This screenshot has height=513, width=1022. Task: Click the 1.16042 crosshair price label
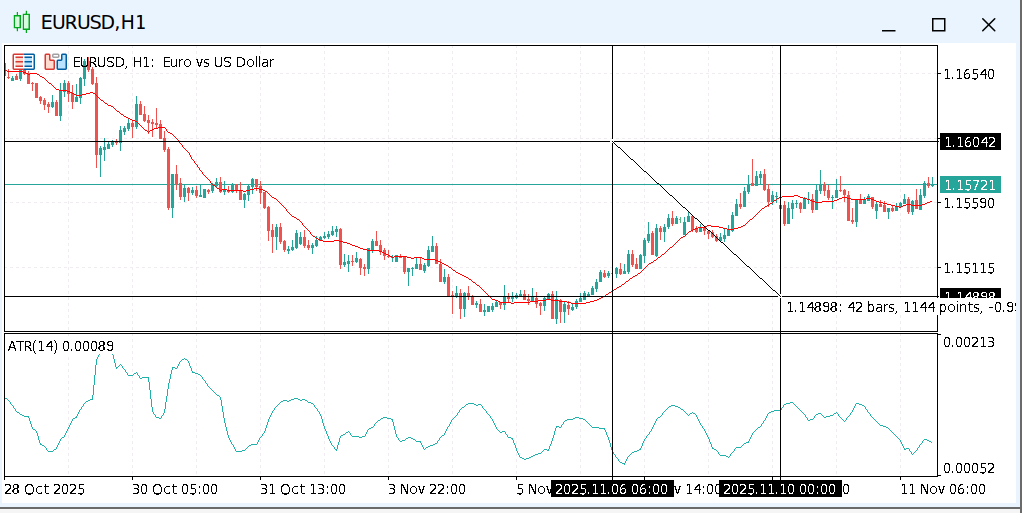[969, 141]
